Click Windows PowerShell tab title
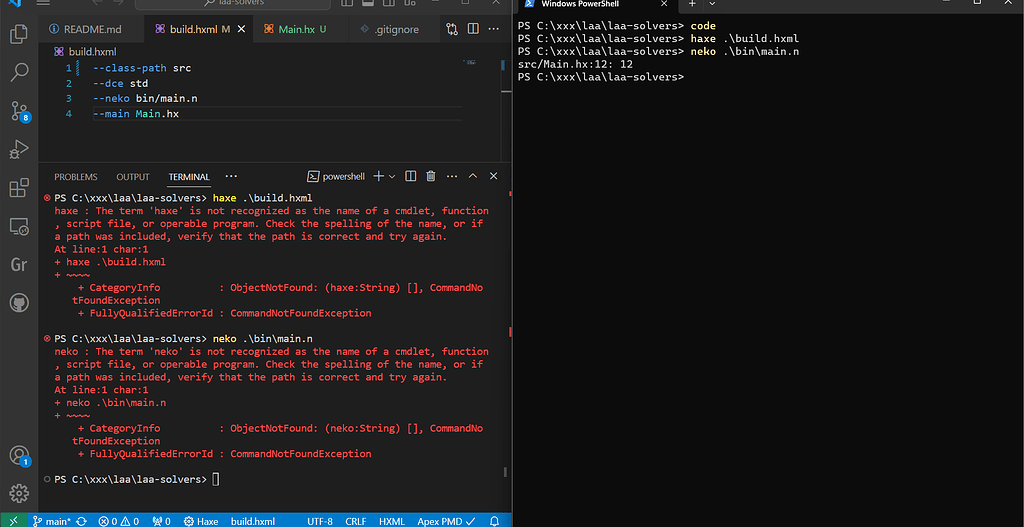 point(579,4)
